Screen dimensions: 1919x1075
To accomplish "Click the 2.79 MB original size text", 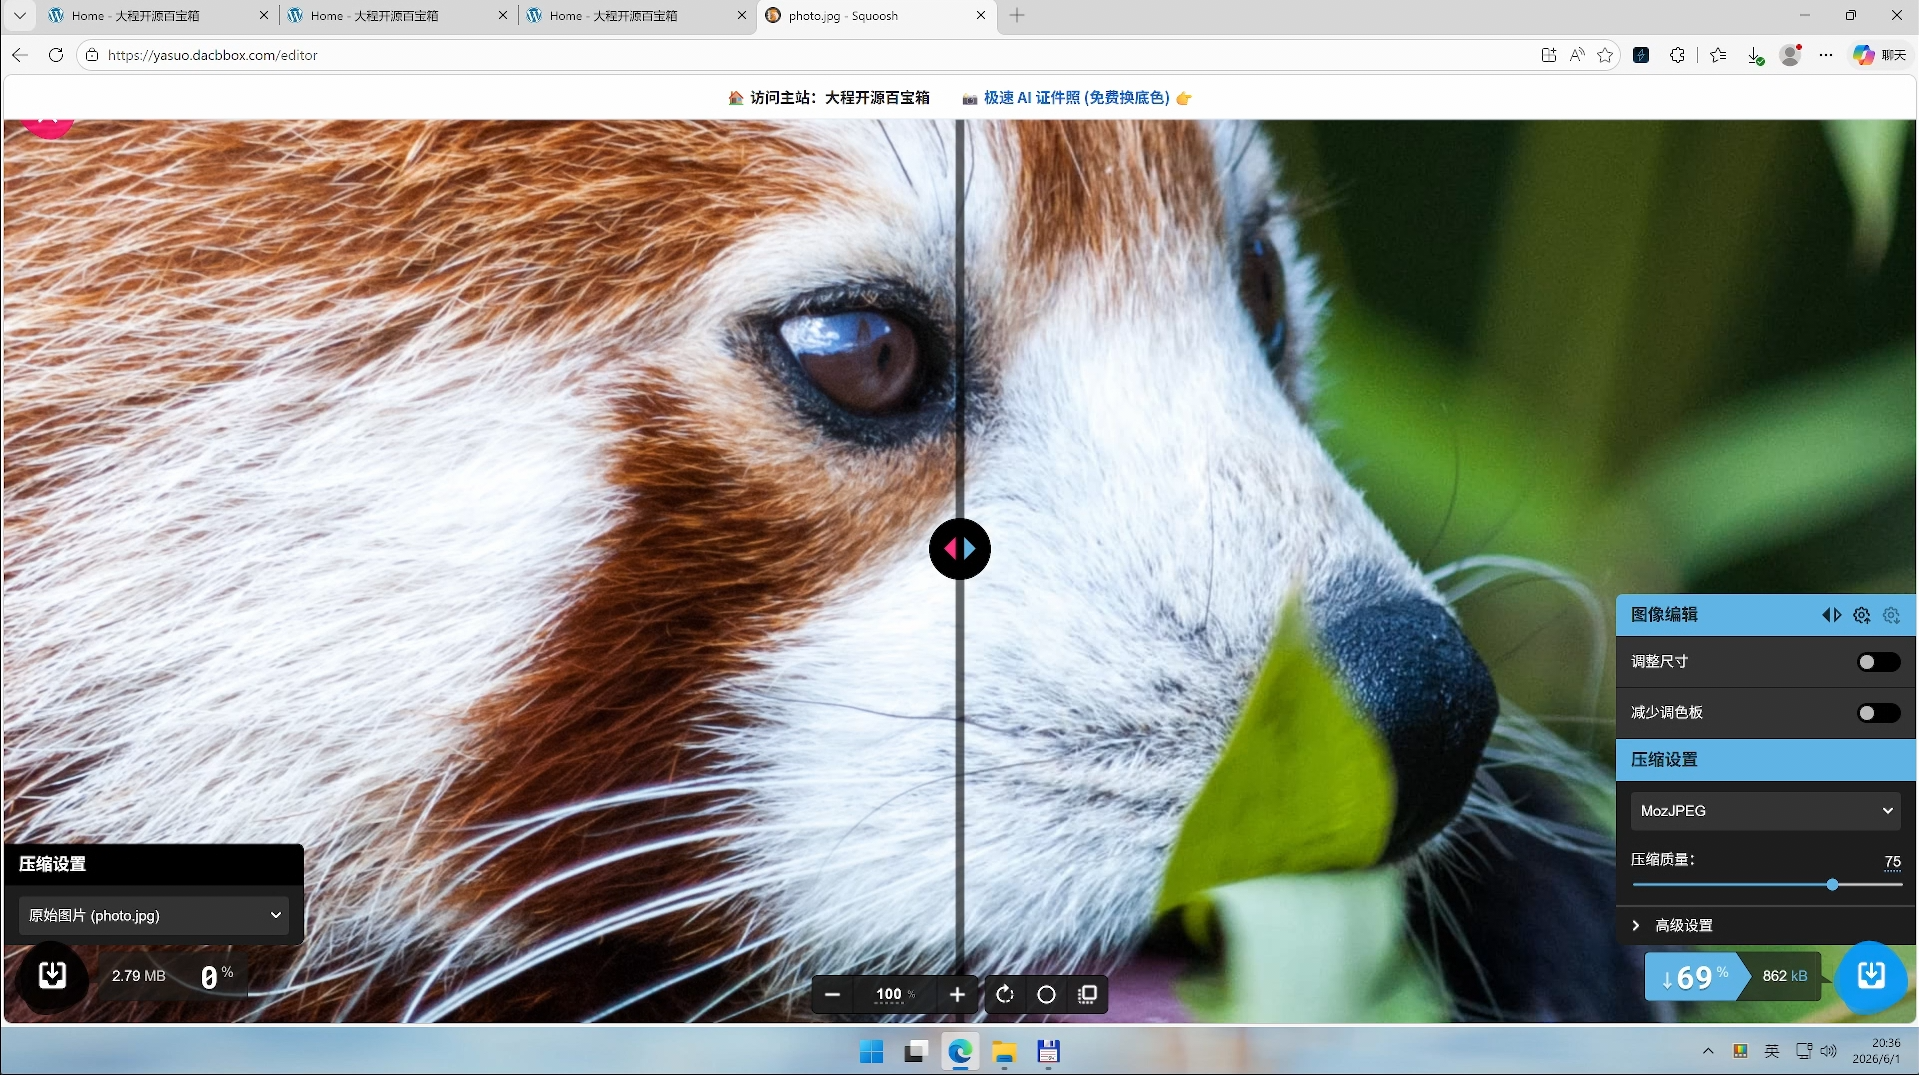I will [x=139, y=976].
